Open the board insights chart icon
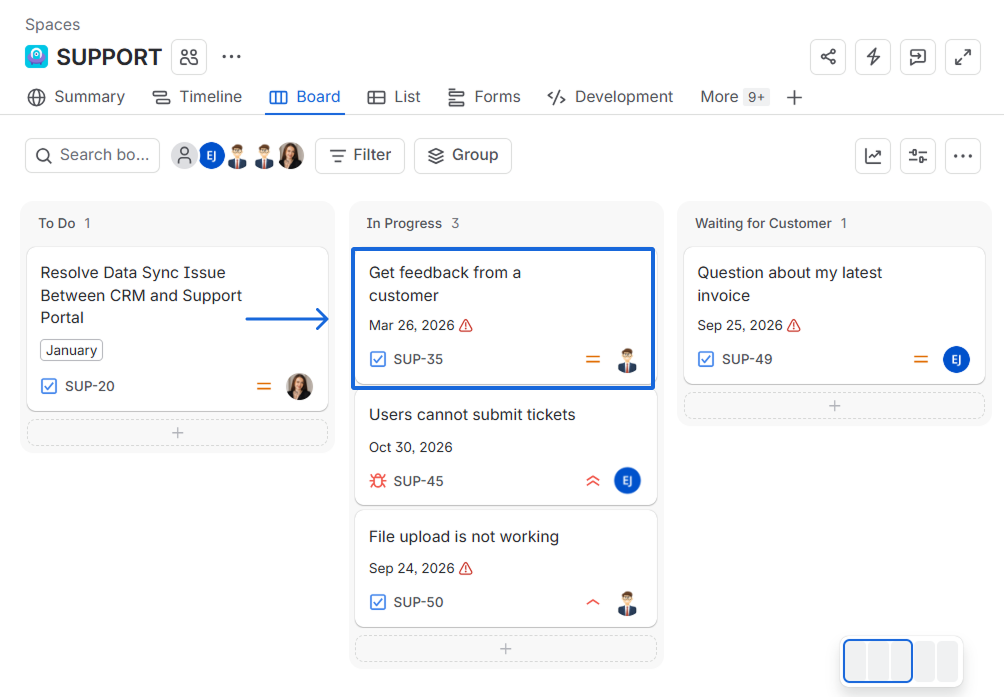Viewport: 1004px width, 697px height. click(x=873, y=156)
